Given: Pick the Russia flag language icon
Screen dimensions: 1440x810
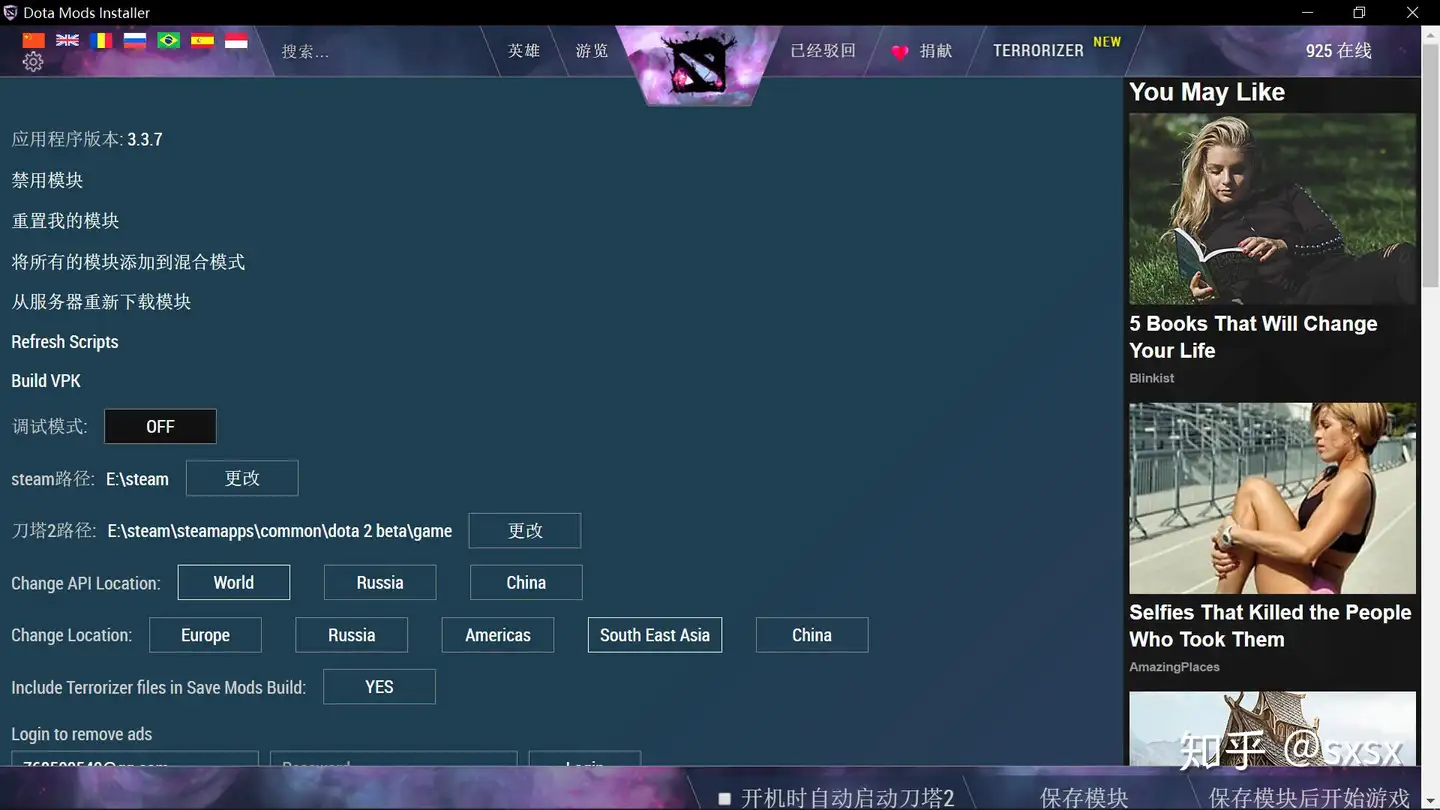Looking at the screenshot, I should (135, 40).
